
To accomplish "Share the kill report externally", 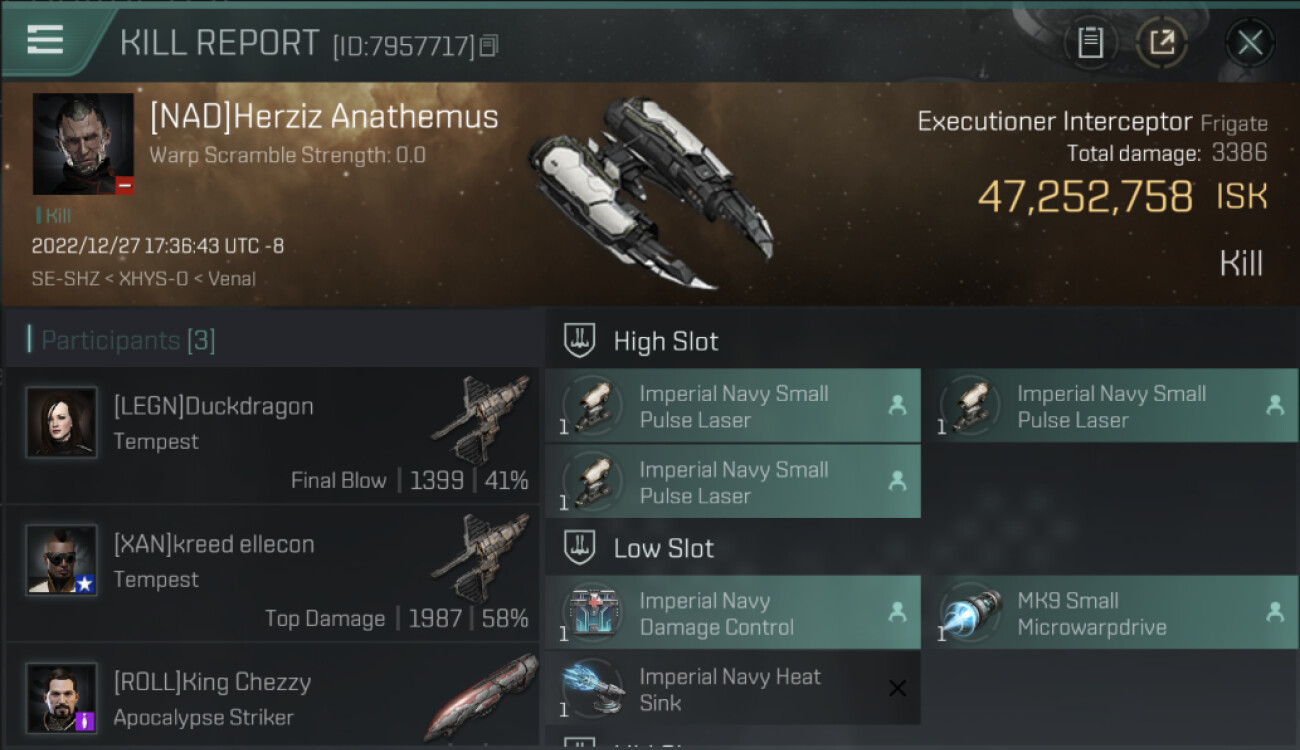I will click(x=1161, y=42).
